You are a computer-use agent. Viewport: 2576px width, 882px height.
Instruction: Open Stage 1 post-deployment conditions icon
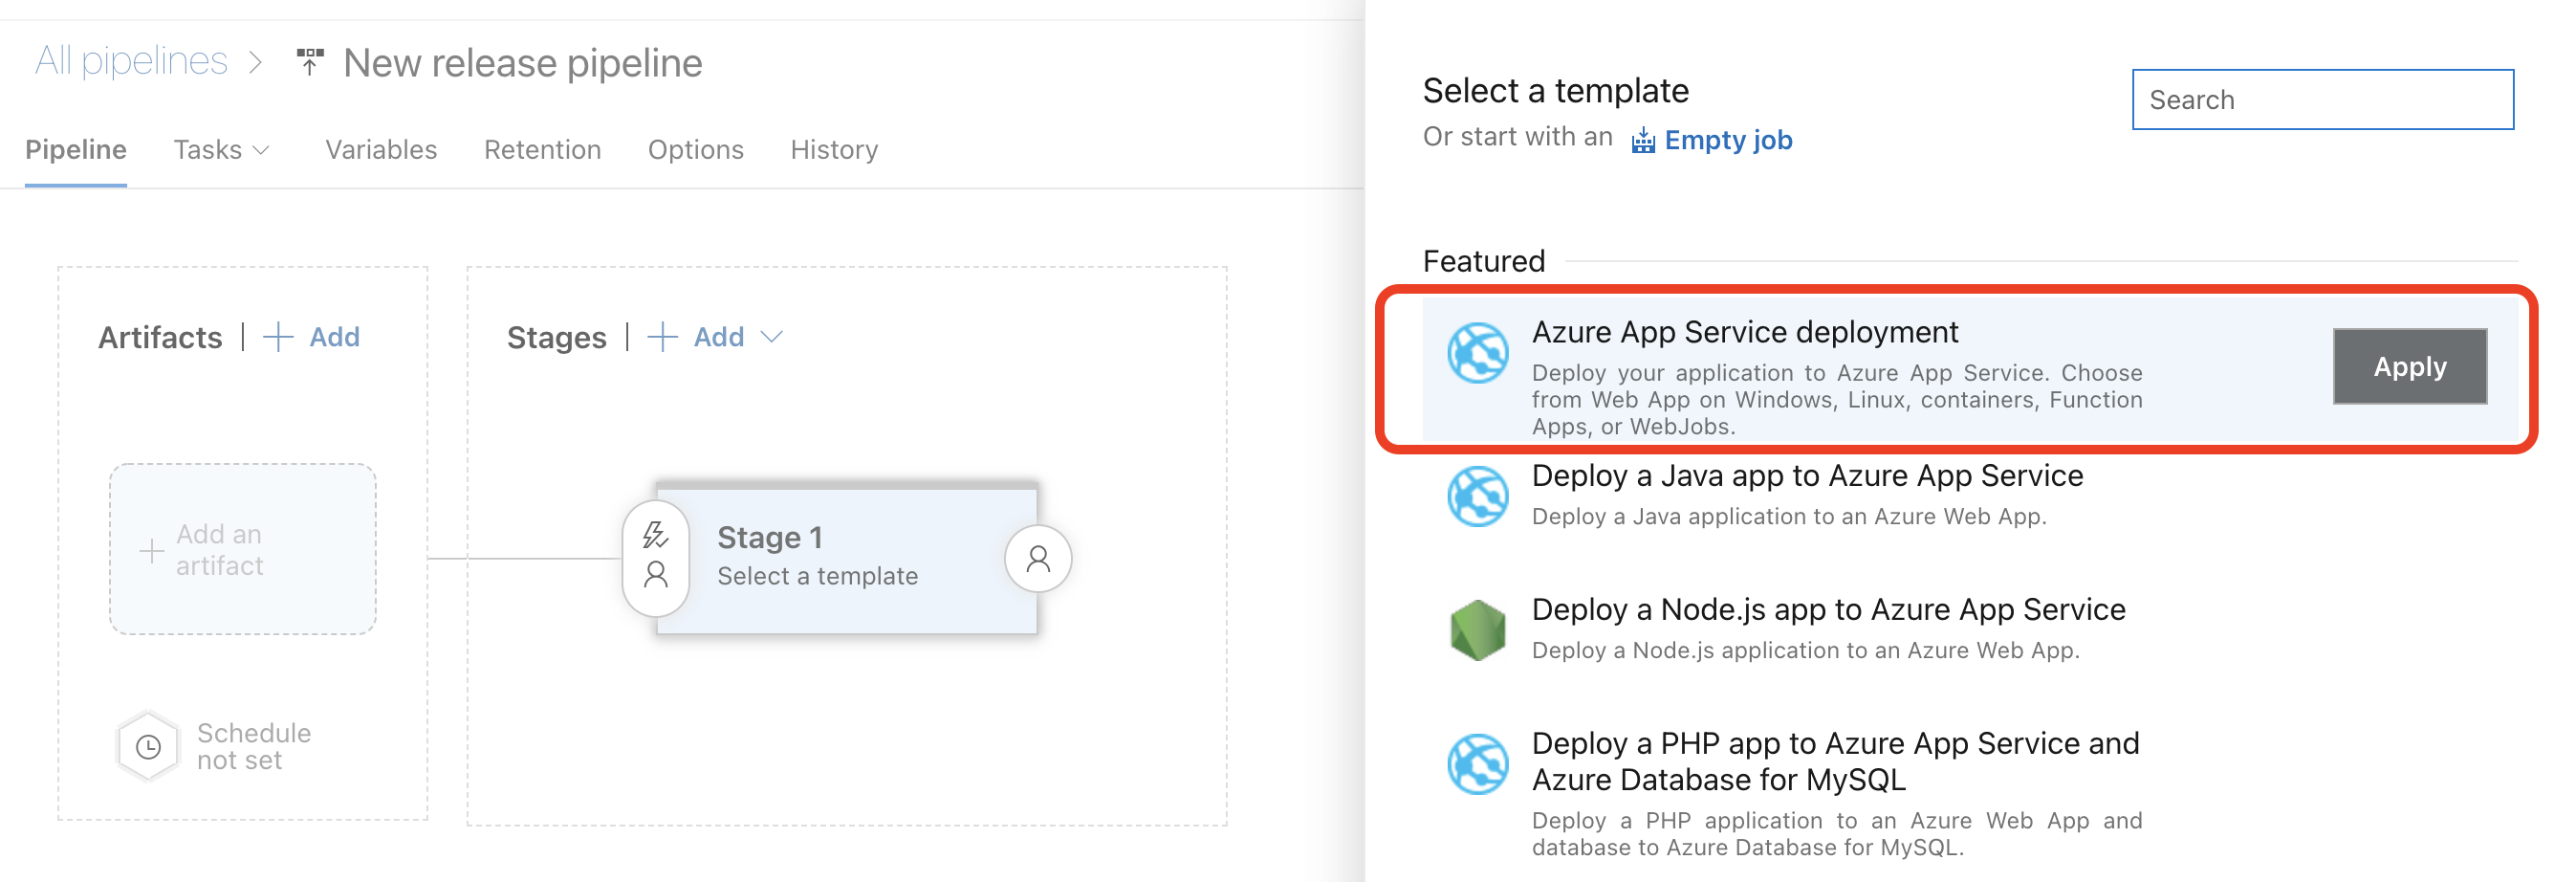(x=1038, y=558)
